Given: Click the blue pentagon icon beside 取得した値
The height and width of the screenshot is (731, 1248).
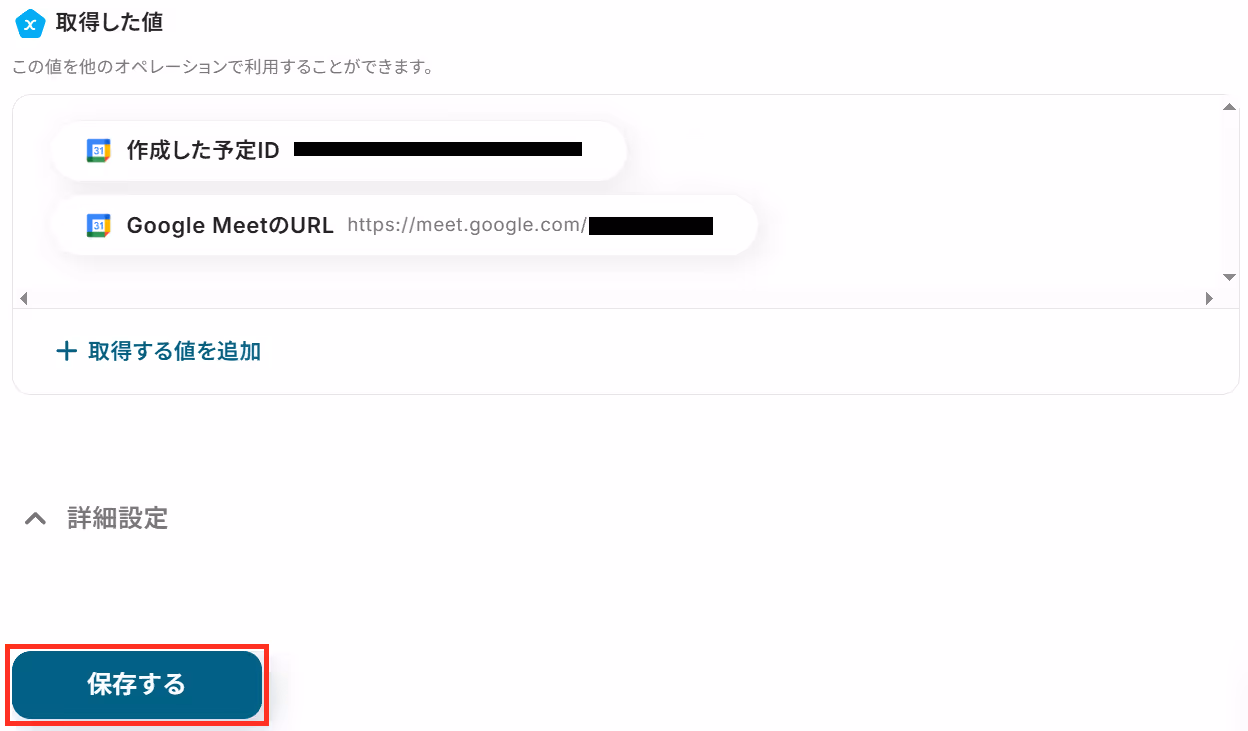Looking at the screenshot, I should click(30, 22).
